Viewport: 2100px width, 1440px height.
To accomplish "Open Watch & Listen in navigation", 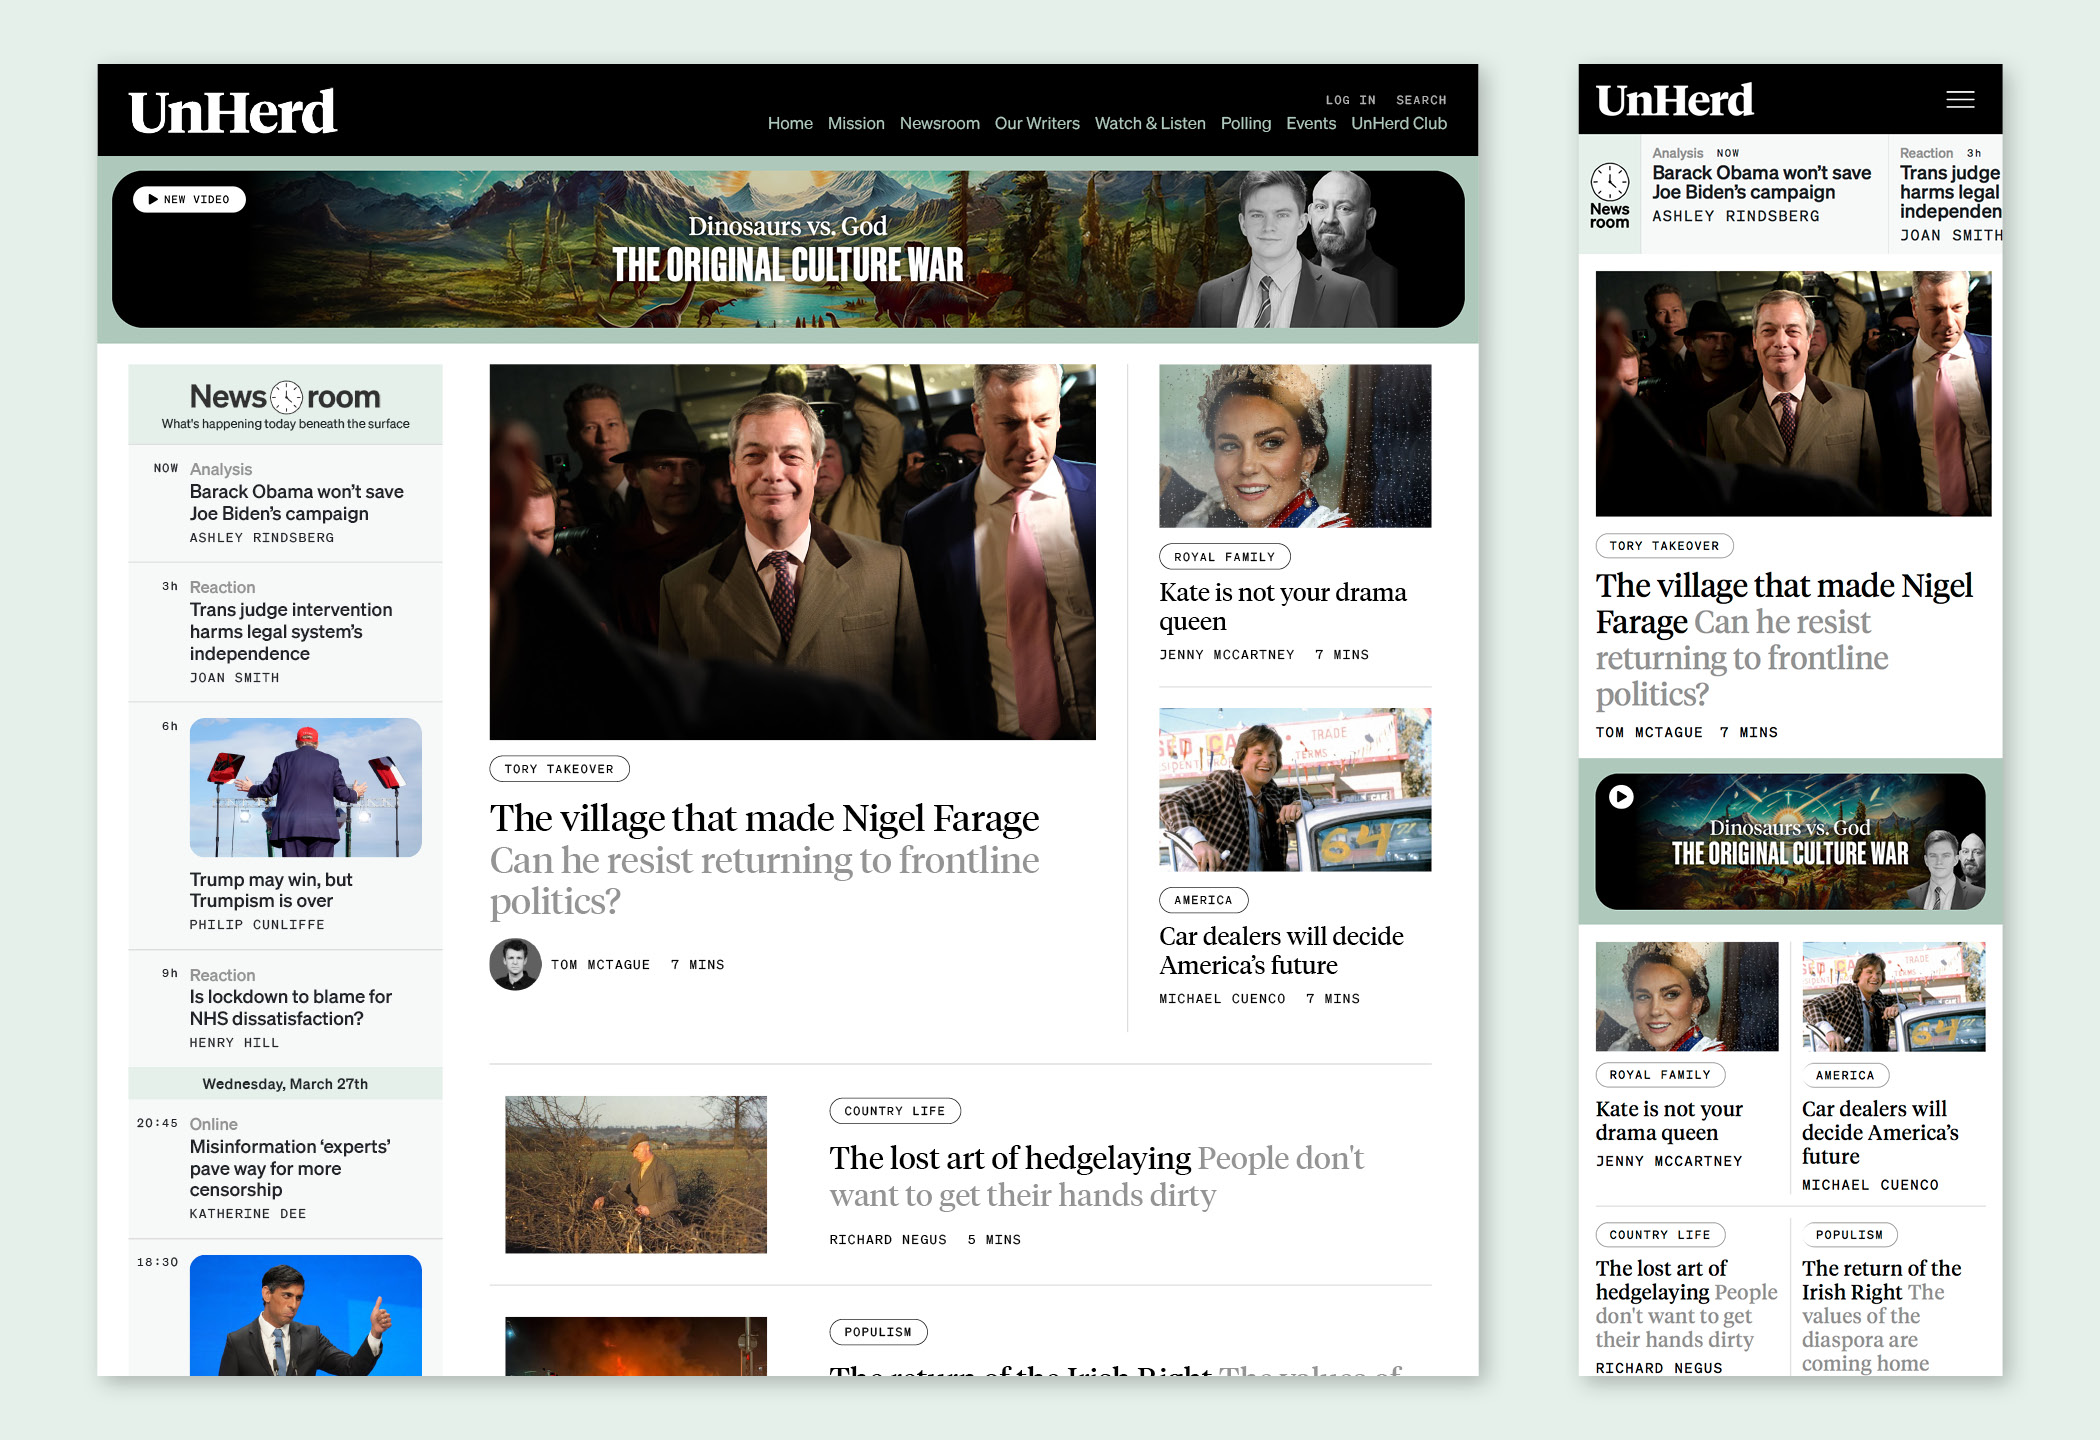I will [x=1149, y=123].
